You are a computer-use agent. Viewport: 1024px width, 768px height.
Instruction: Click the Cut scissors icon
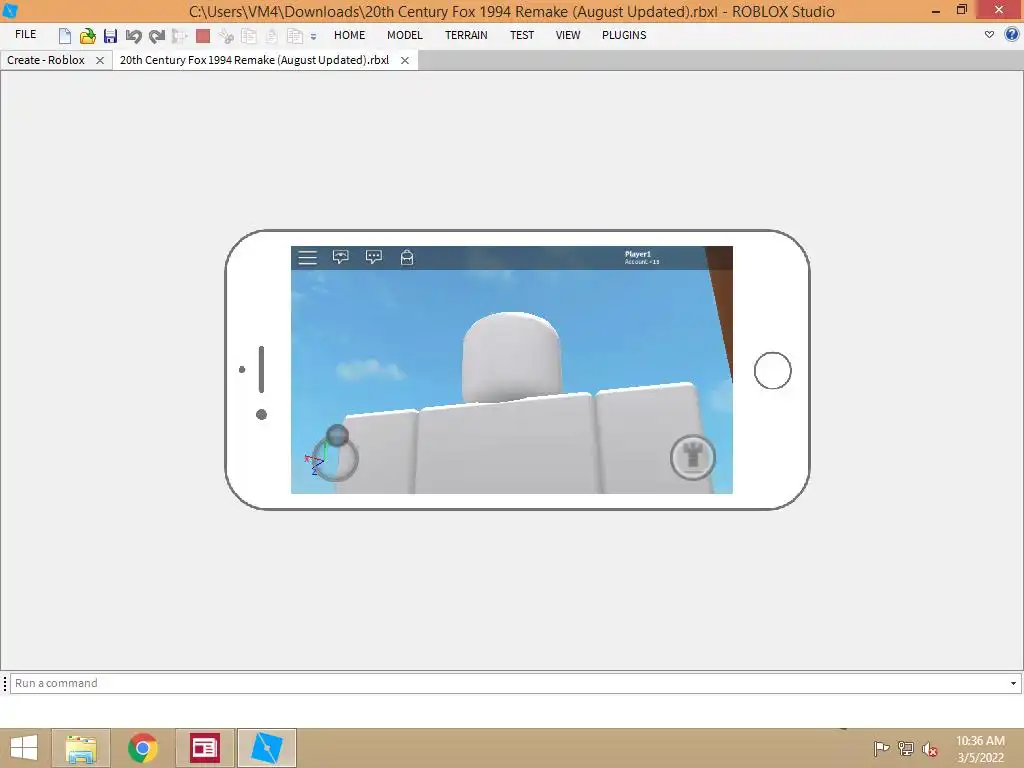(x=226, y=36)
